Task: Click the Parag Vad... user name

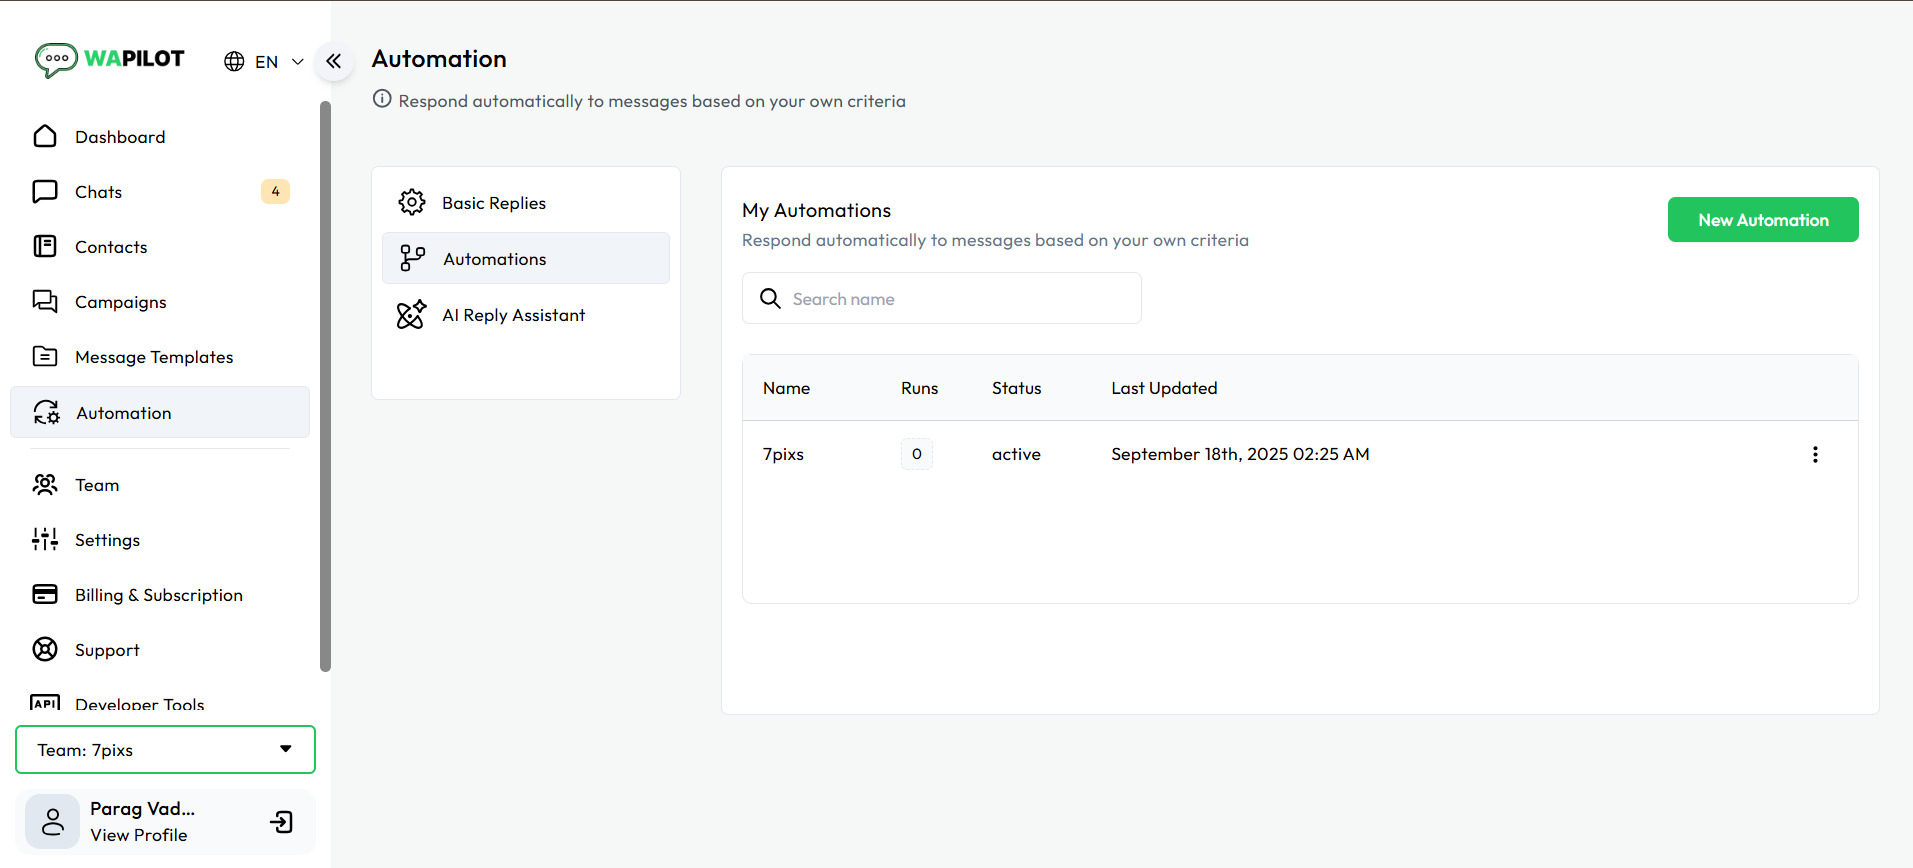Action: pos(142,809)
